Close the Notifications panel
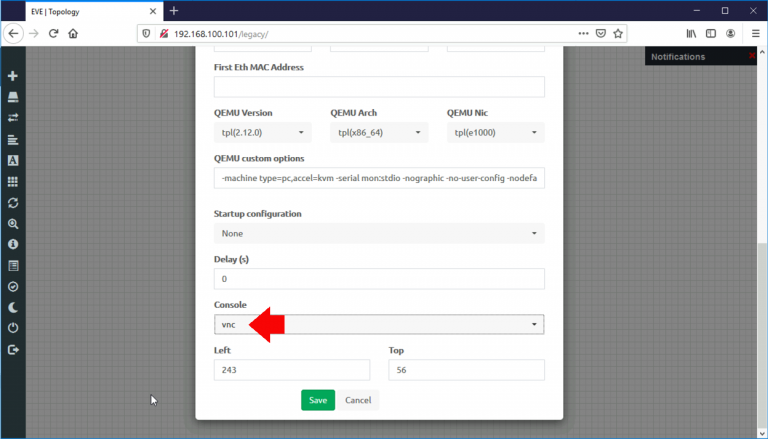768x439 pixels. point(752,56)
